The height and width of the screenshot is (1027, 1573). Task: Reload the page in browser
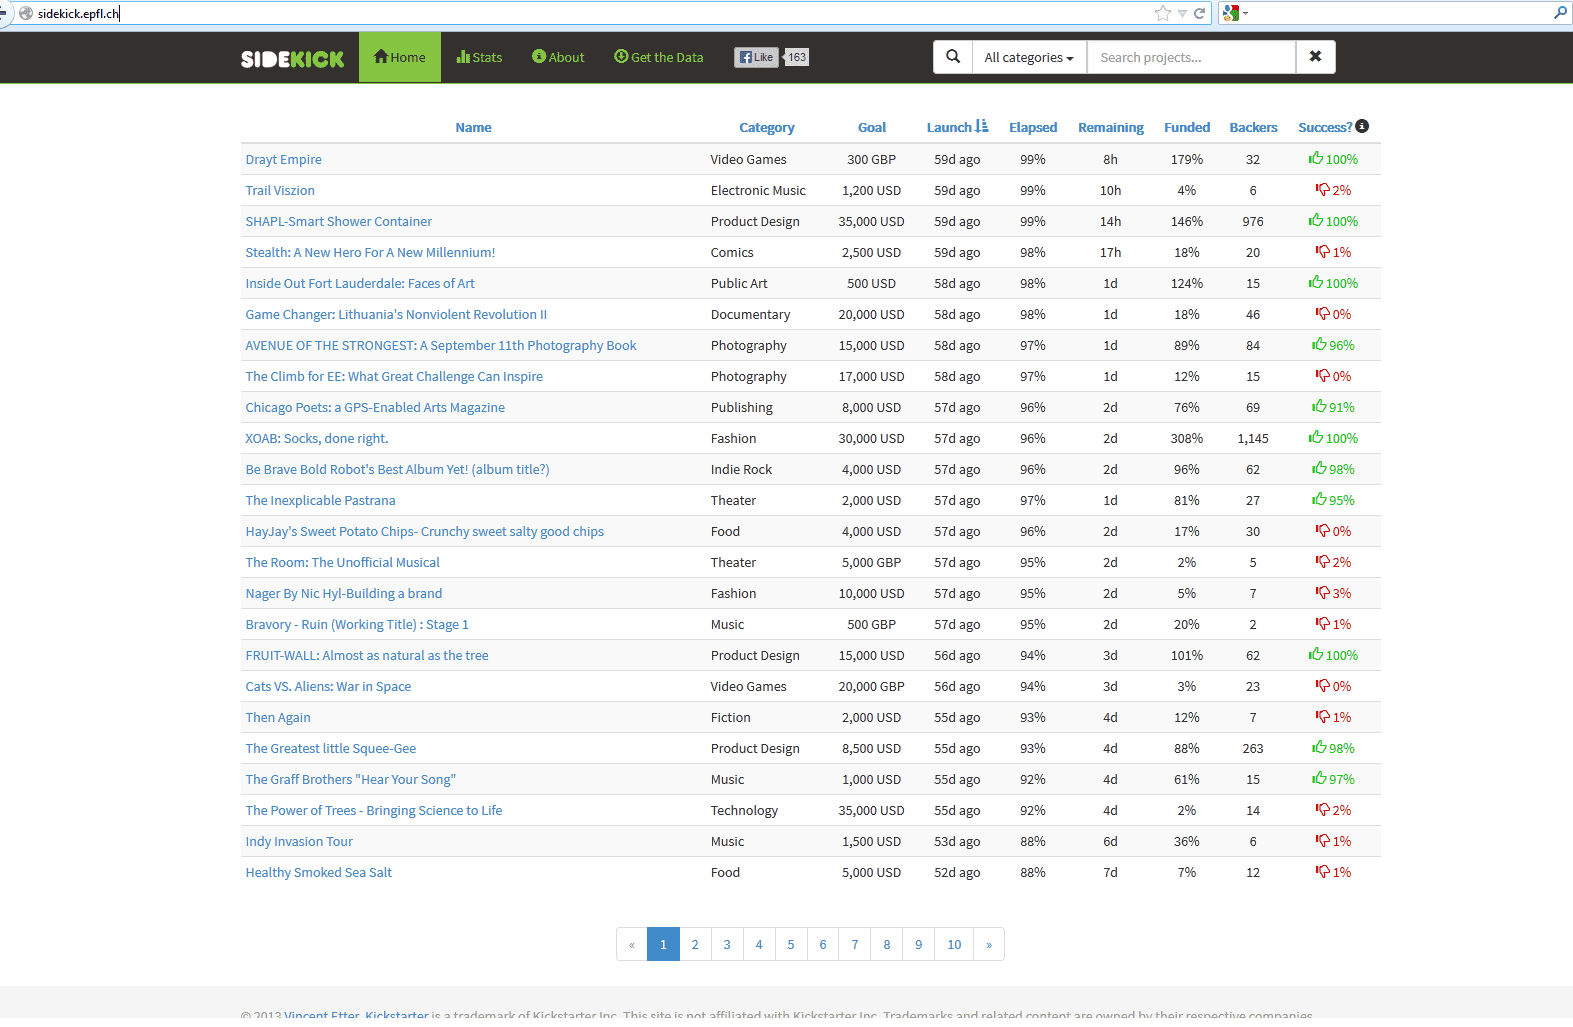point(1199,13)
